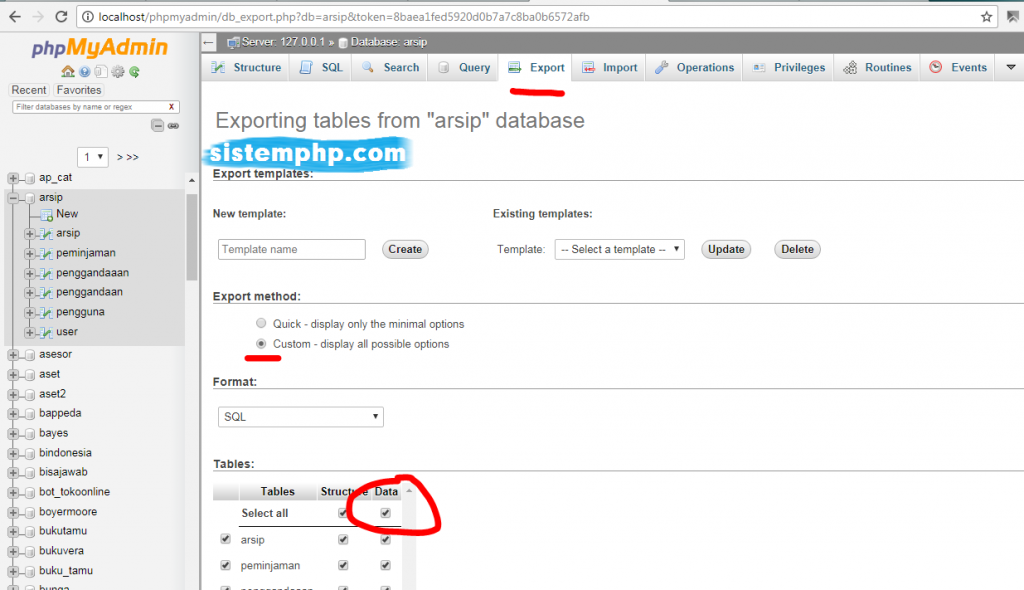This screenshot has height=590, width=1024.
Task: Open the documentation help icon in sidebar
Action: [x=85, y=72]
